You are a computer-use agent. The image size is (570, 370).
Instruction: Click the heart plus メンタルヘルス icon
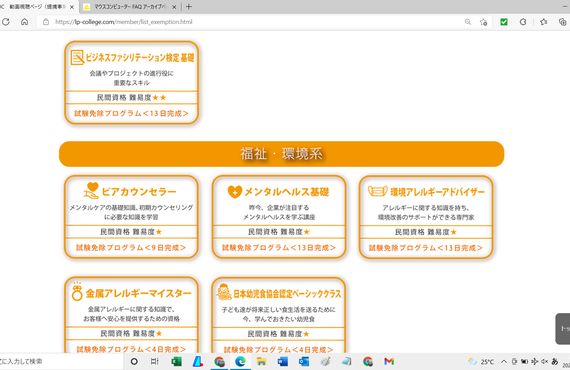coord(234,192)
